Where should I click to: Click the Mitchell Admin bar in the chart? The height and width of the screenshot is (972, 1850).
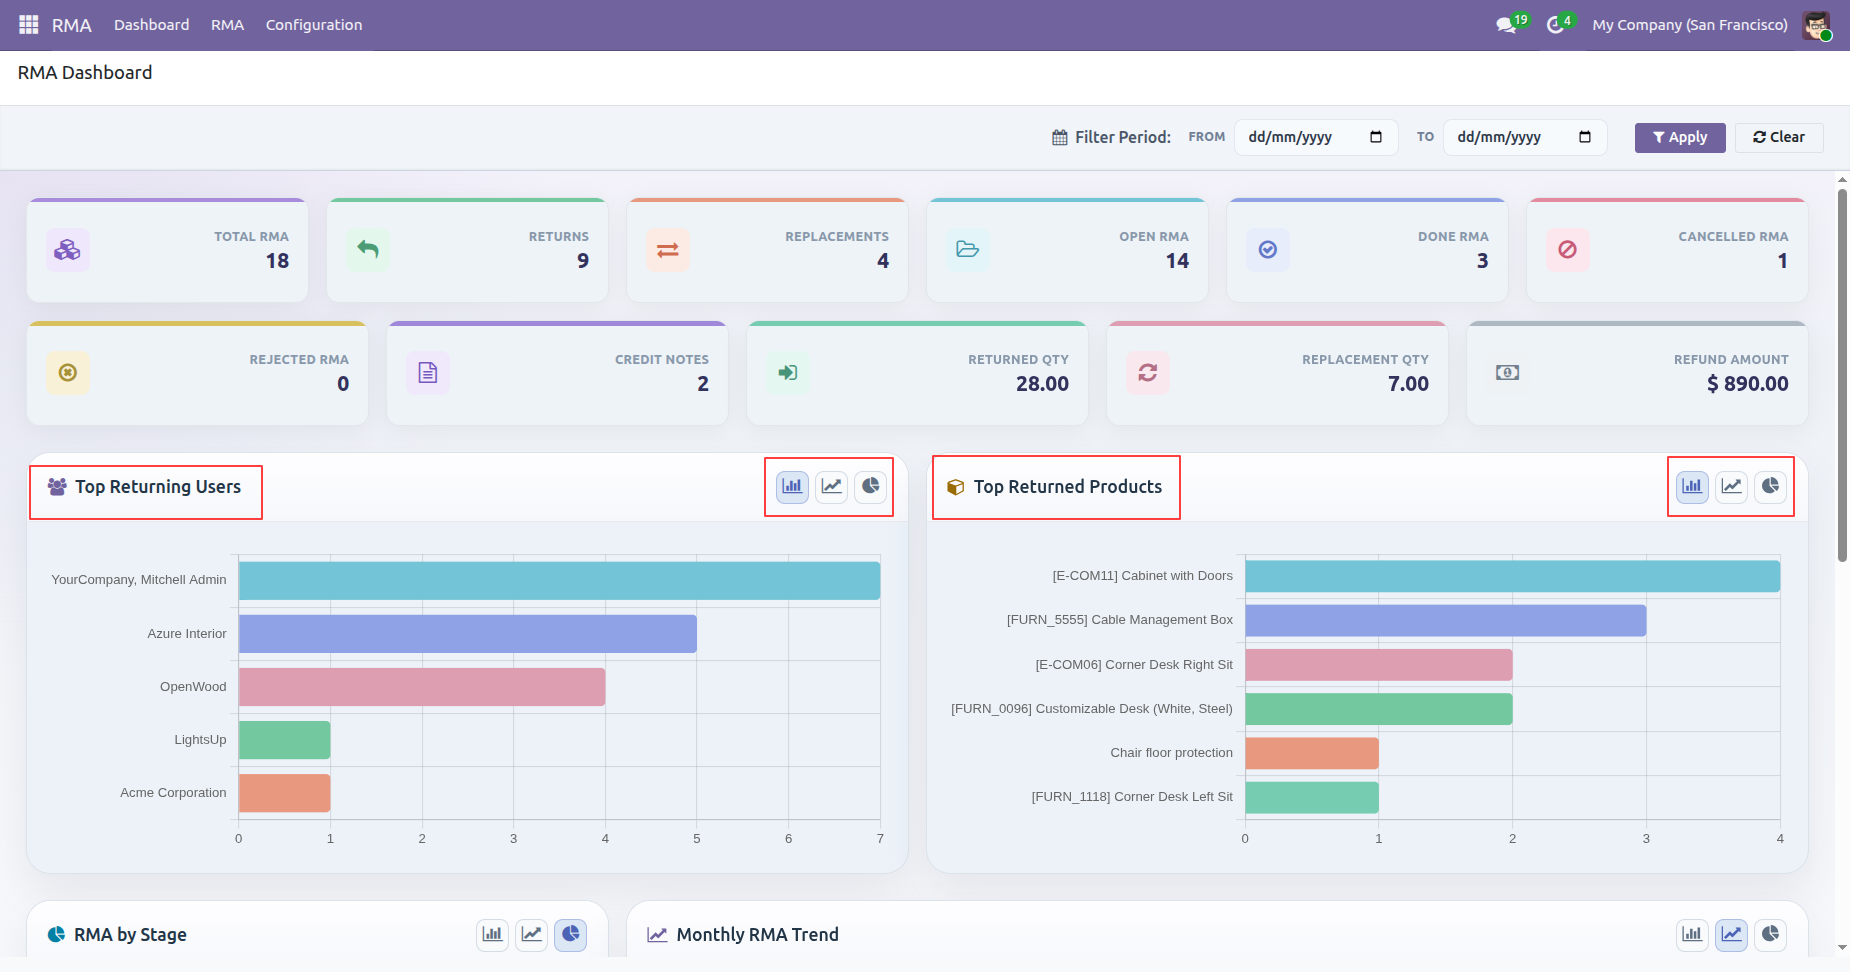tap(559, 581)
